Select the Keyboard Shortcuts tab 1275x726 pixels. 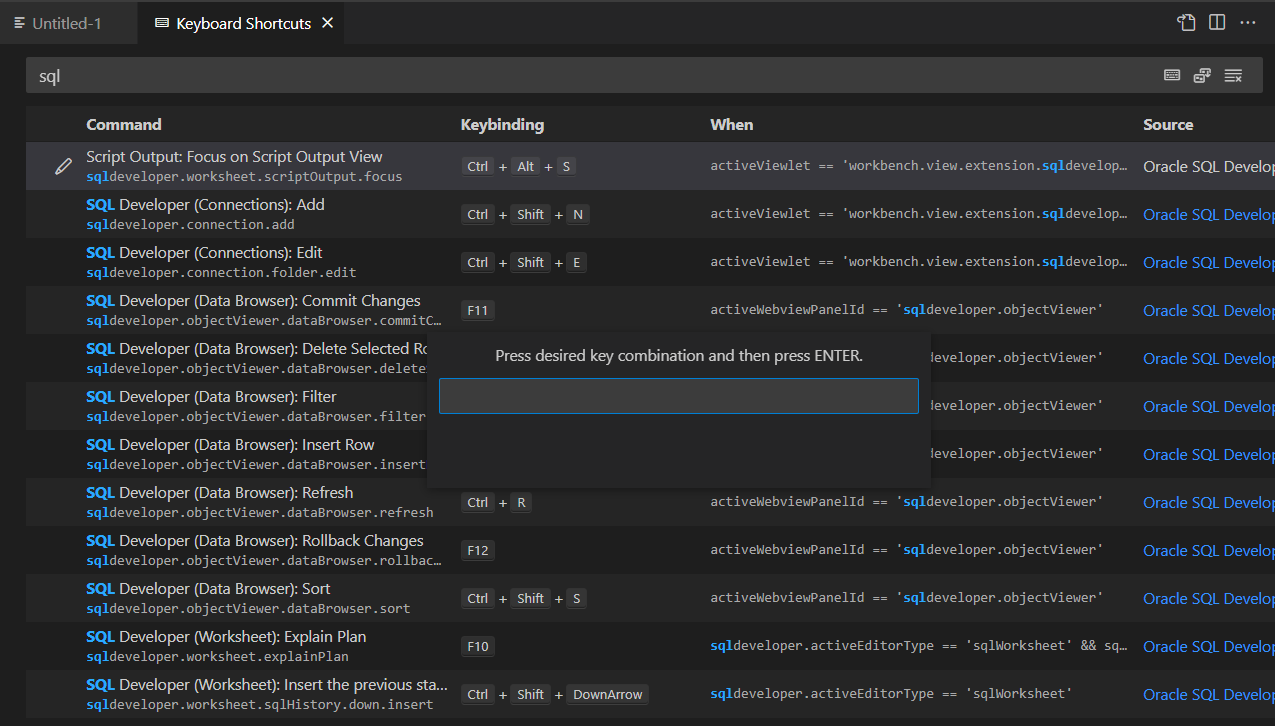point(243,23)
